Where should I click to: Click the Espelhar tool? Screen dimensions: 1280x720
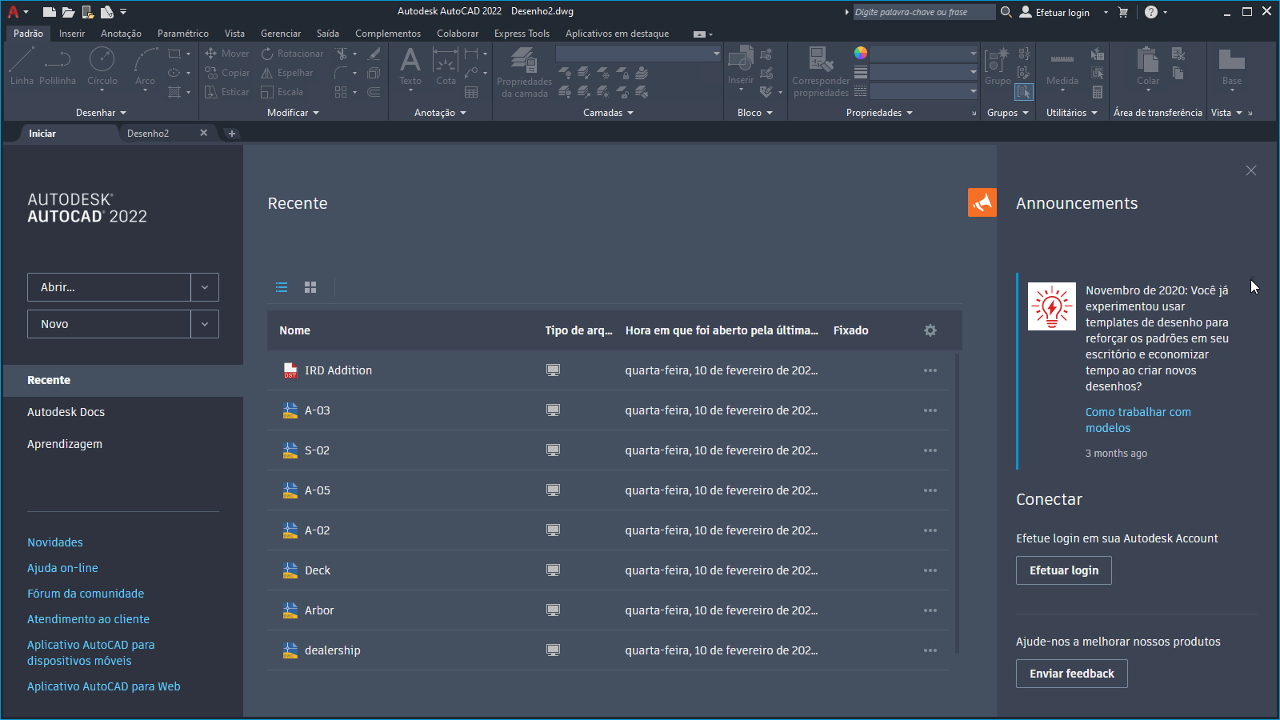coord(287,72)
